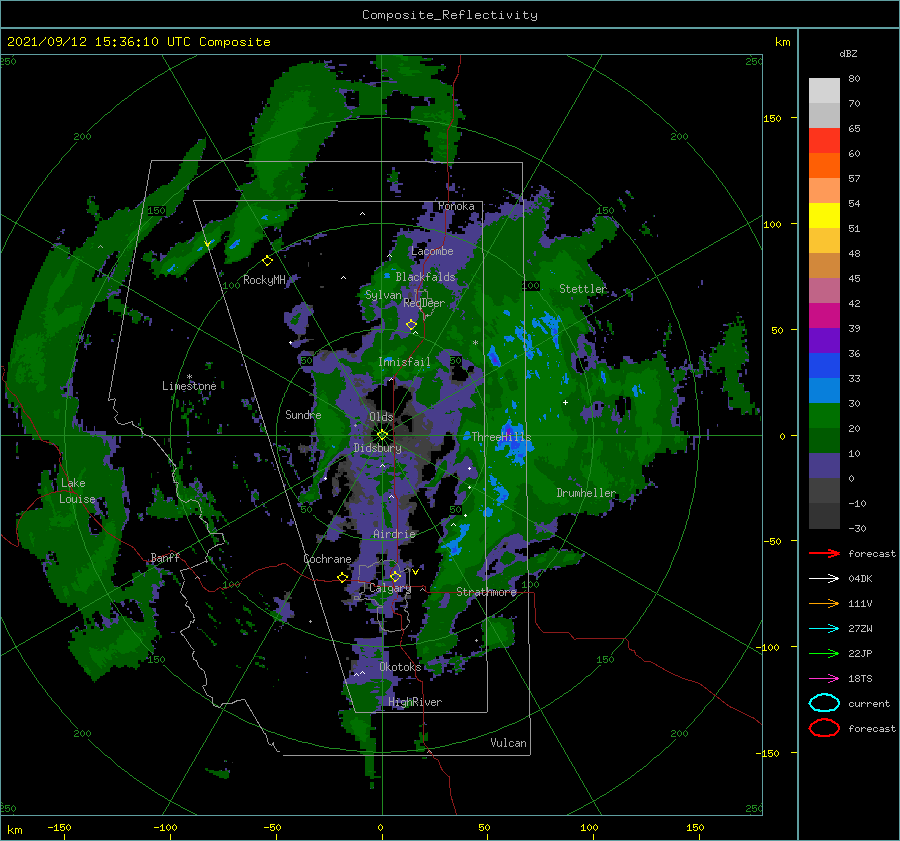Click the magenta 18TS arrow icon
Image resolution: width=900 pixels, height=841 pixels.
(824, 679)
